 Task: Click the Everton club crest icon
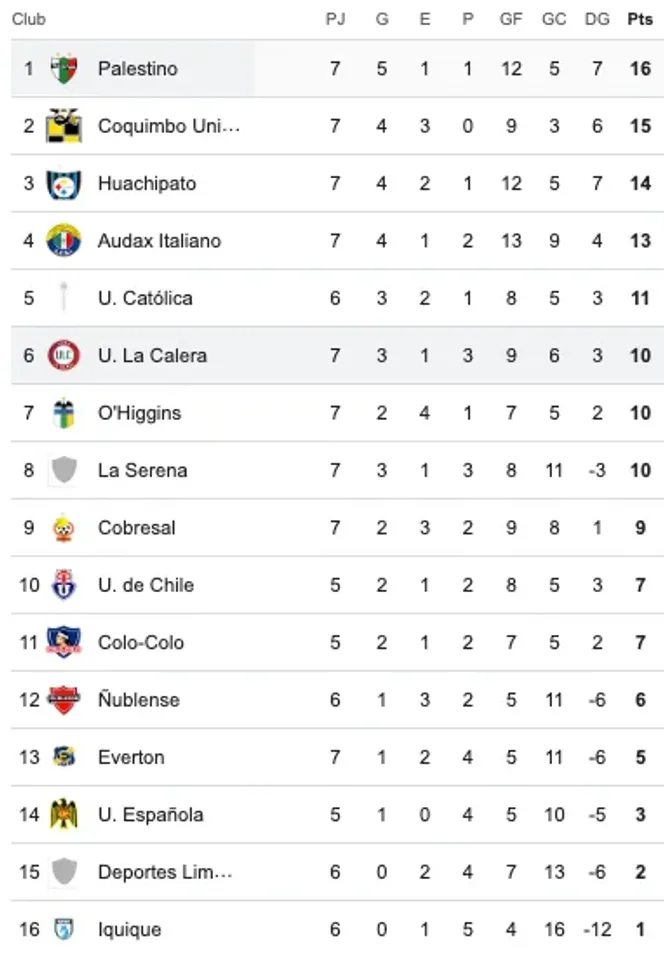click(64, 757)
